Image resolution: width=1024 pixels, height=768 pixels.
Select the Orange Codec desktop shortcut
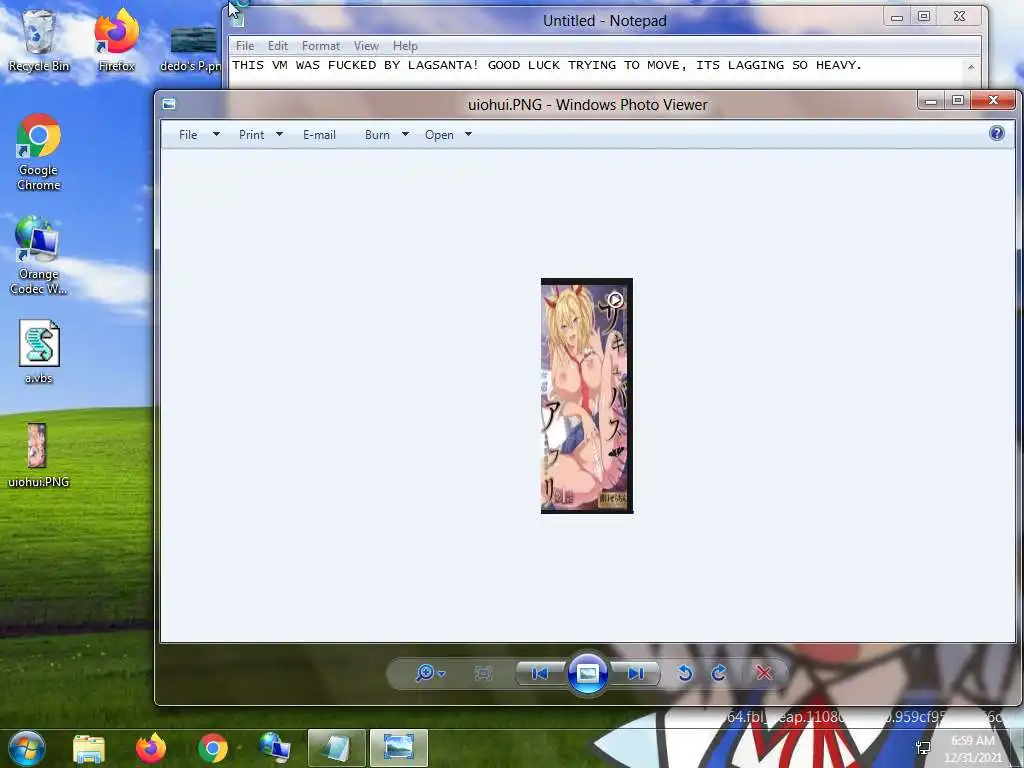[x=39, y=255]
